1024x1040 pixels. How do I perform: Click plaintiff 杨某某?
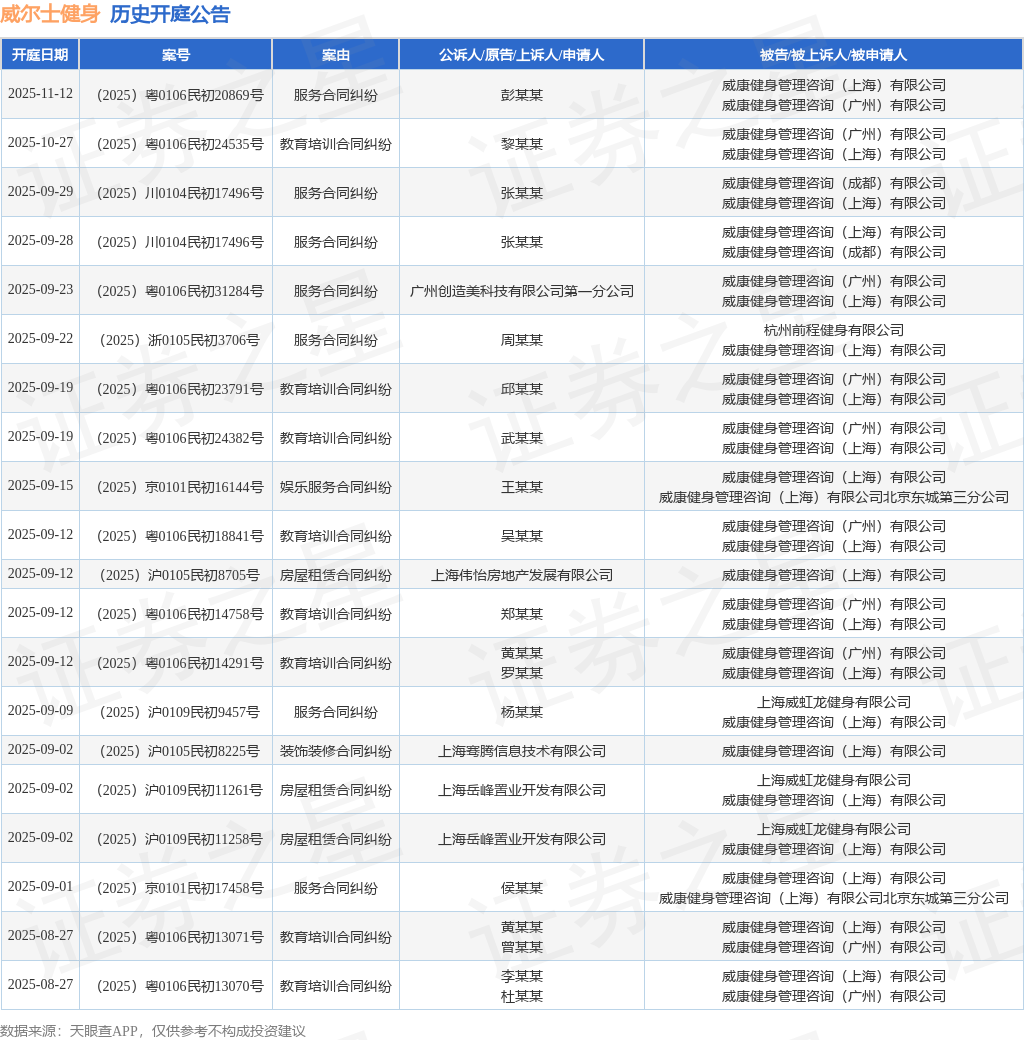[522, 712]
